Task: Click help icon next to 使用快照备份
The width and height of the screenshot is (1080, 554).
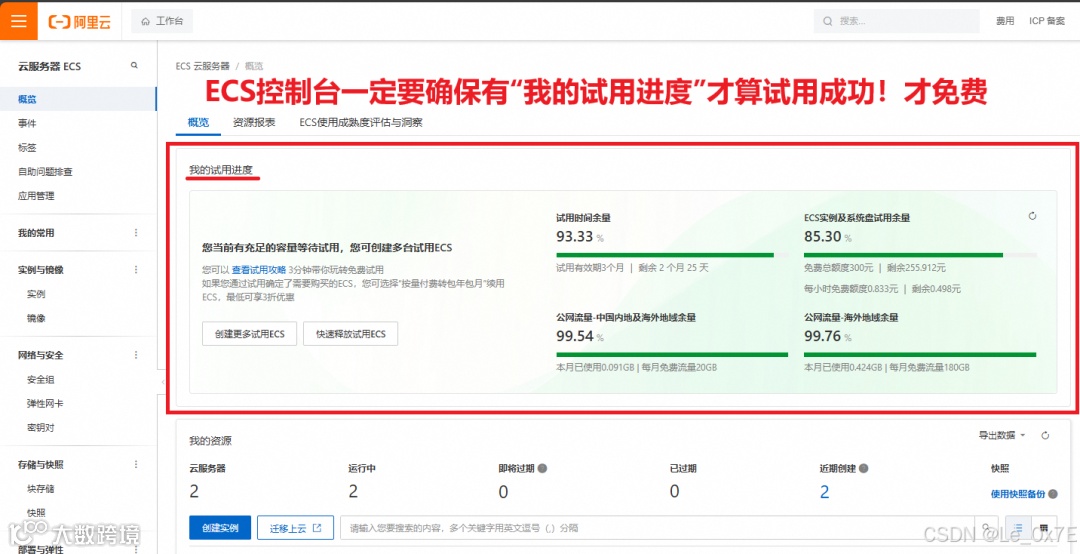Action: [x=1053, y=493]
